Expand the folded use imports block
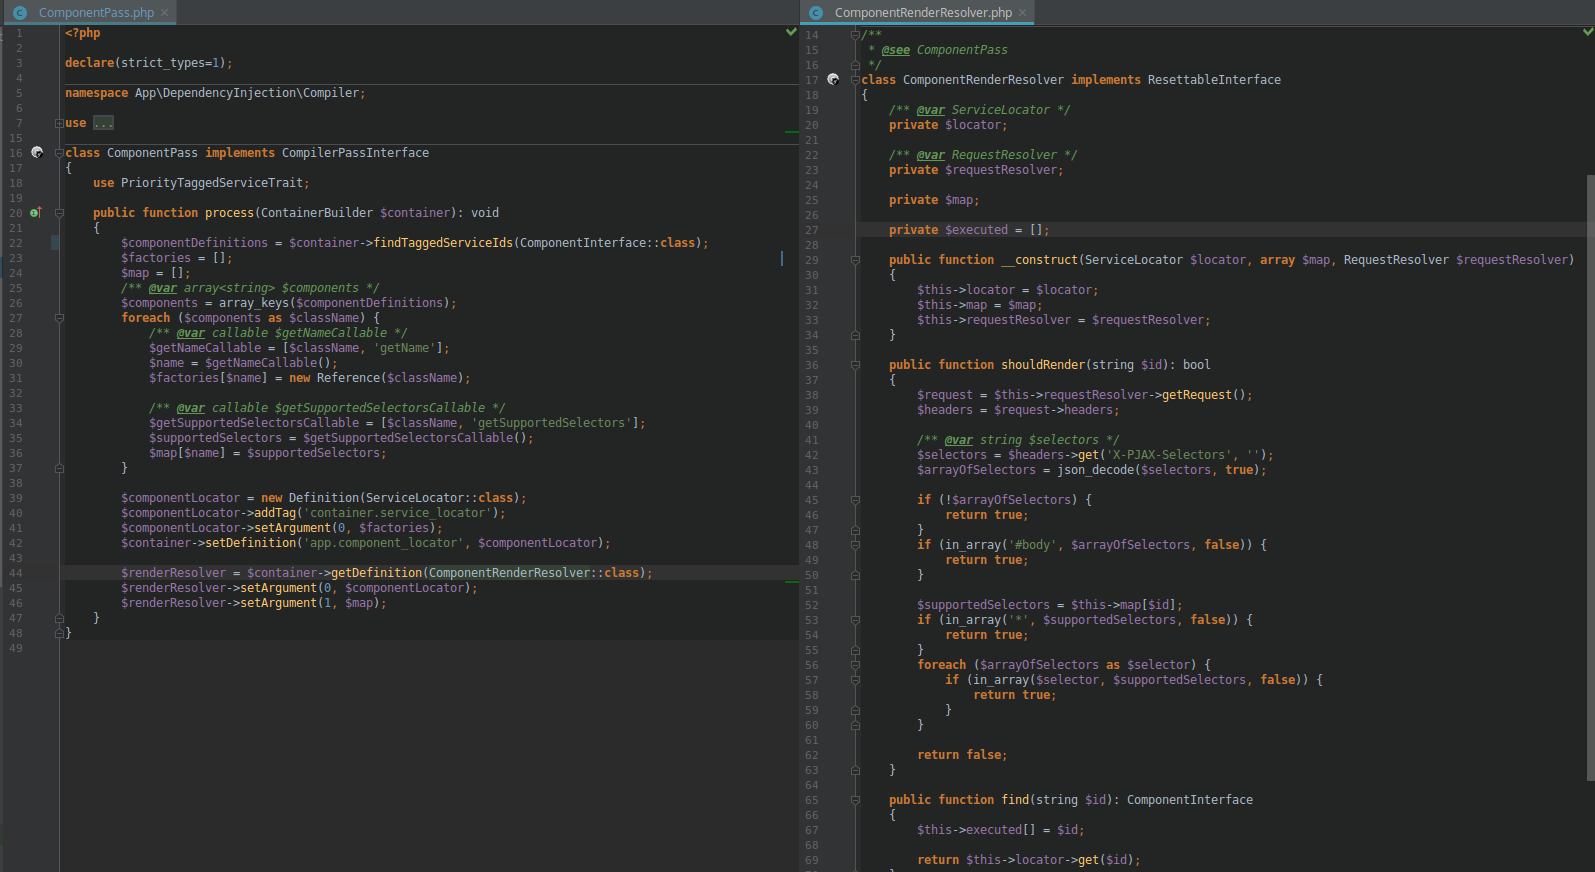The image size is (1595, 872). (59, 123)
